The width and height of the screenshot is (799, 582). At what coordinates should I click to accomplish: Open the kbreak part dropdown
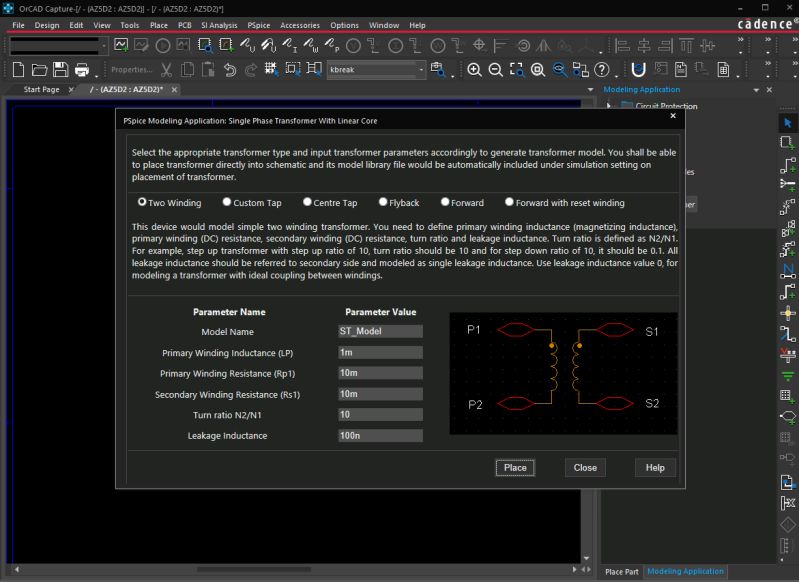point(421,70)
